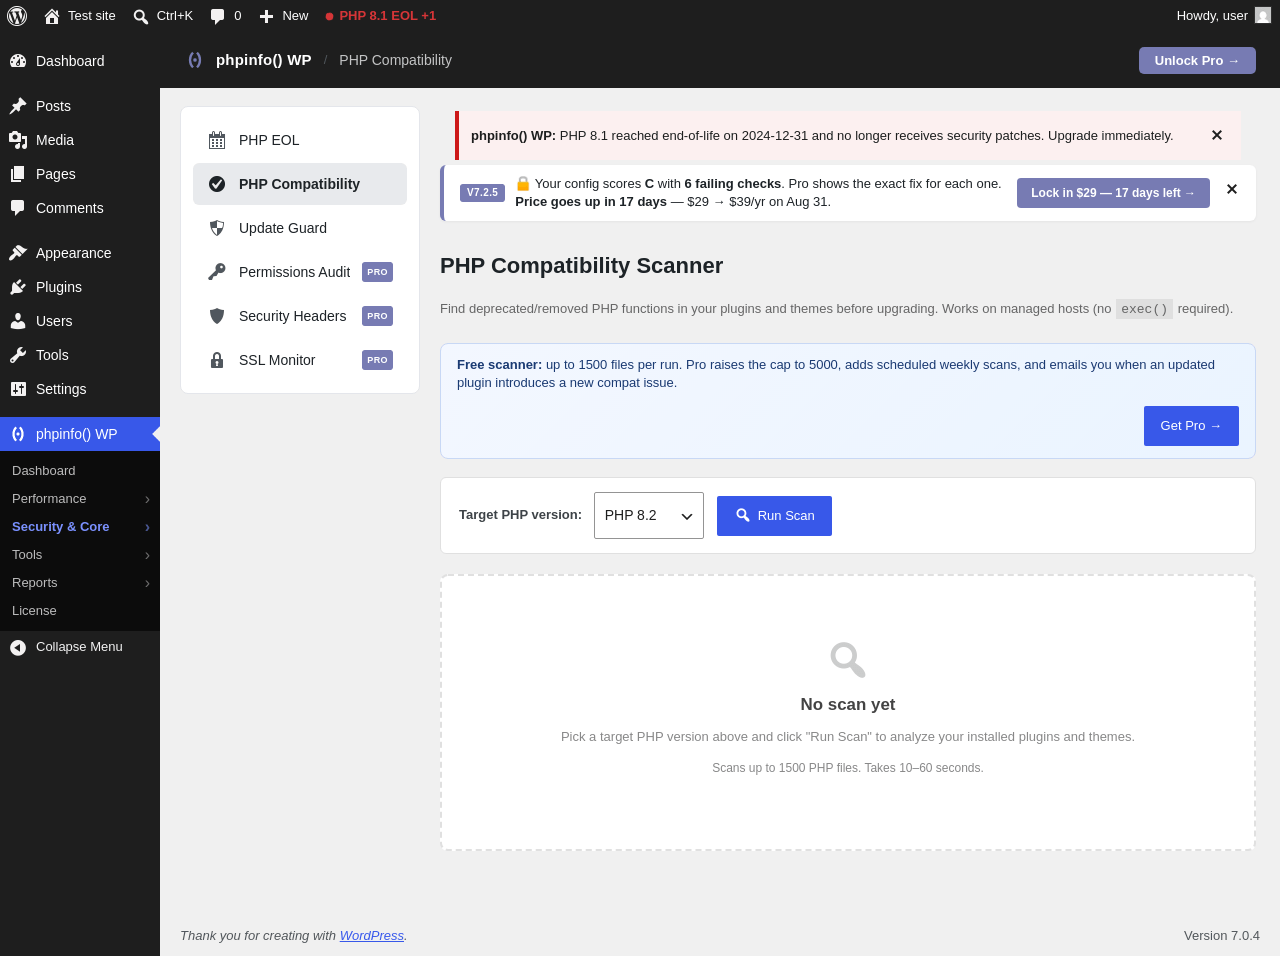Open the Target PHP version dropdown
The height and width of the screenshot is (956, 1280).
[x=649, y=515]
